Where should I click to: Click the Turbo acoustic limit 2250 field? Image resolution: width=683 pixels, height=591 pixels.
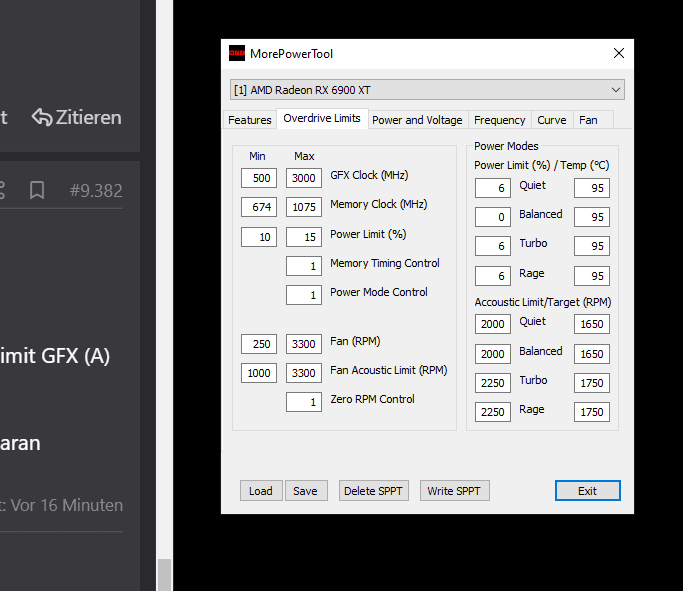pos(493,383)
